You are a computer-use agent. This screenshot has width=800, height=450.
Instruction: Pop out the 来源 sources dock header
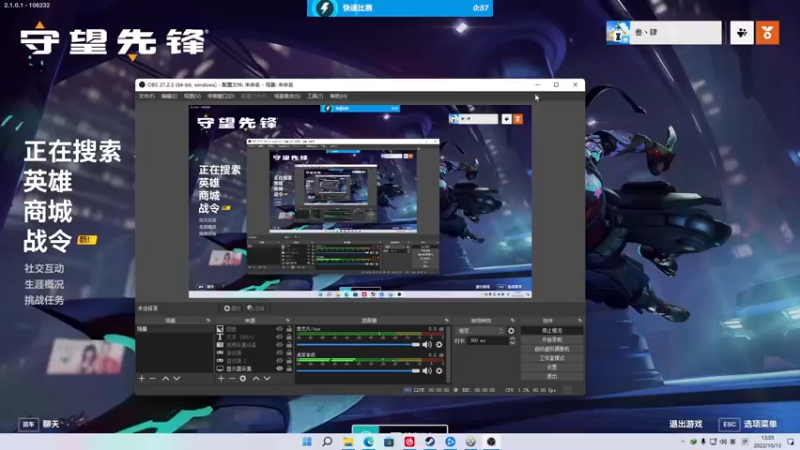point(288,320)
